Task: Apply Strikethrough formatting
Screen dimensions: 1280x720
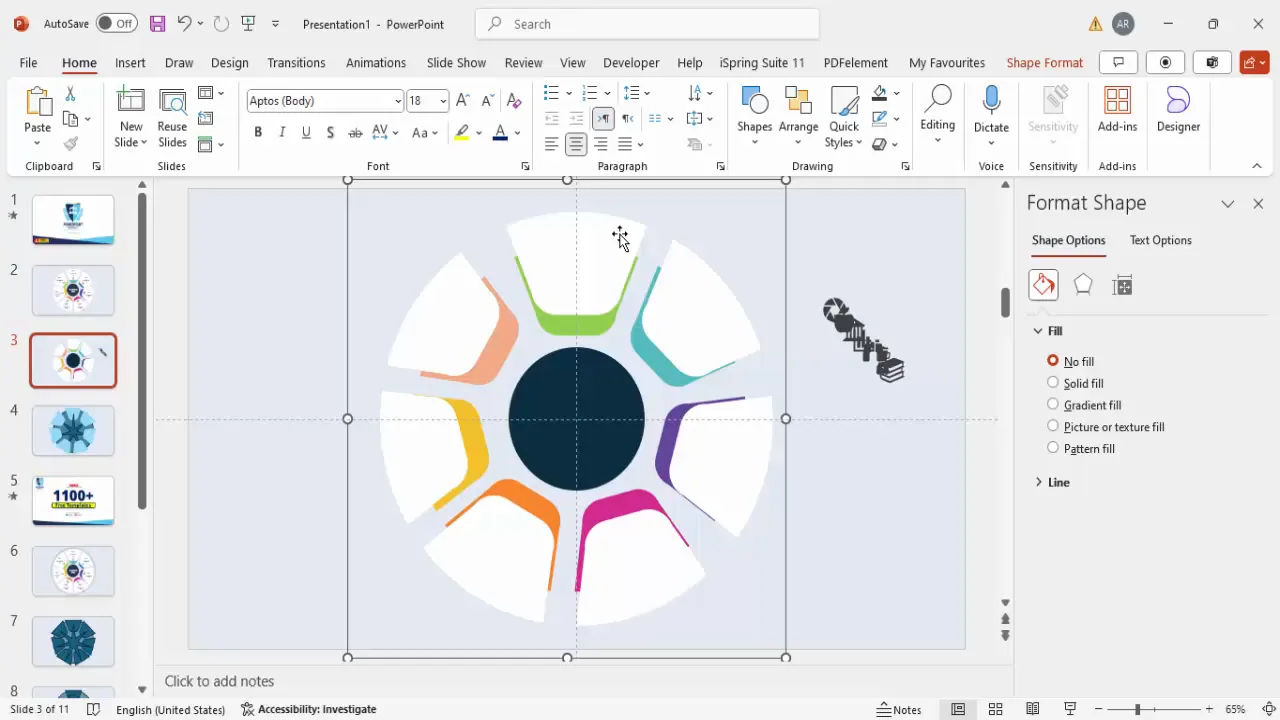Action: (355, 132)
